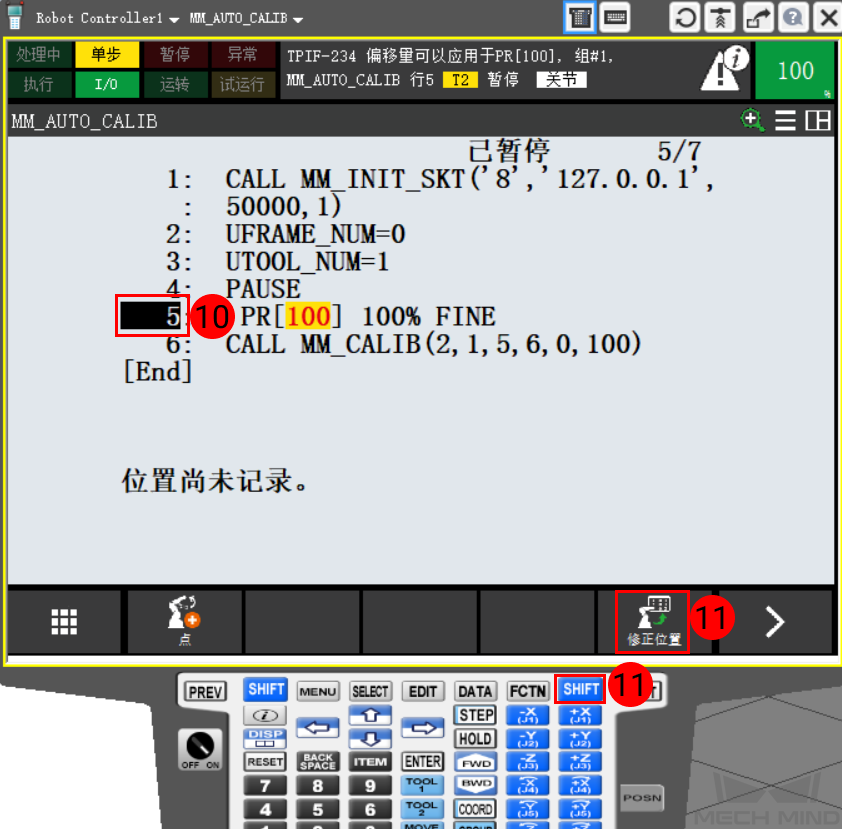
Task: Click the 修正位置 touch-up softkey
Action: pos(653,622)
